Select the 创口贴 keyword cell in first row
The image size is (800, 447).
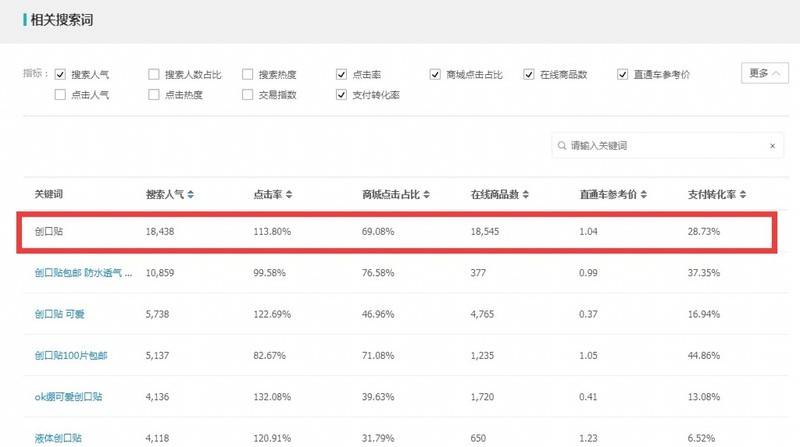tap(48, 232)
